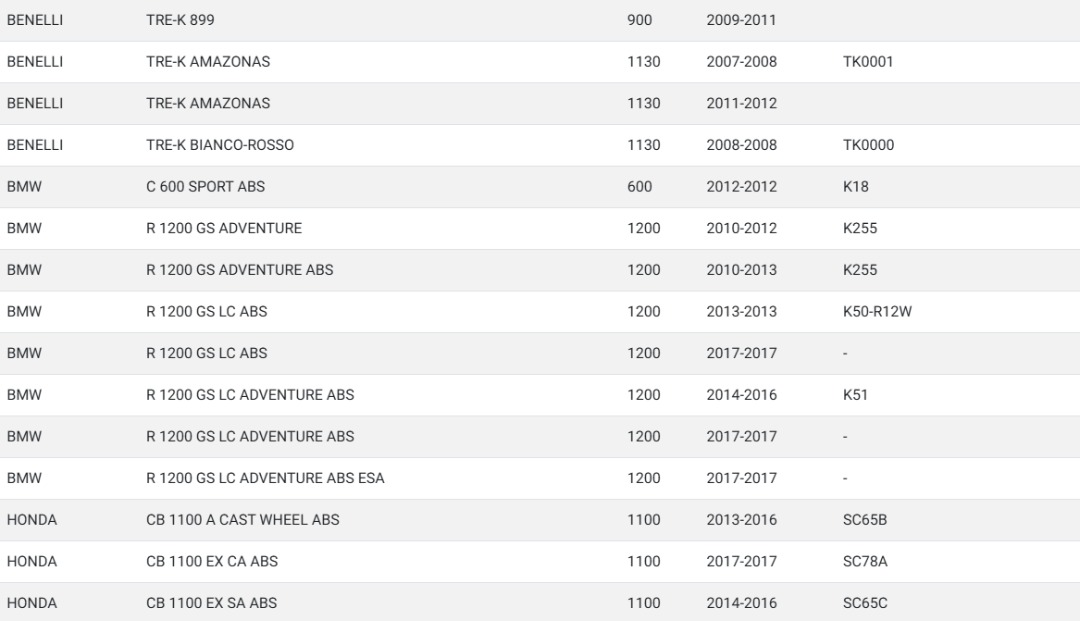1080x621 pixels.
Task: Select the TRE-K 899 model cell
Action: point(180,20)
